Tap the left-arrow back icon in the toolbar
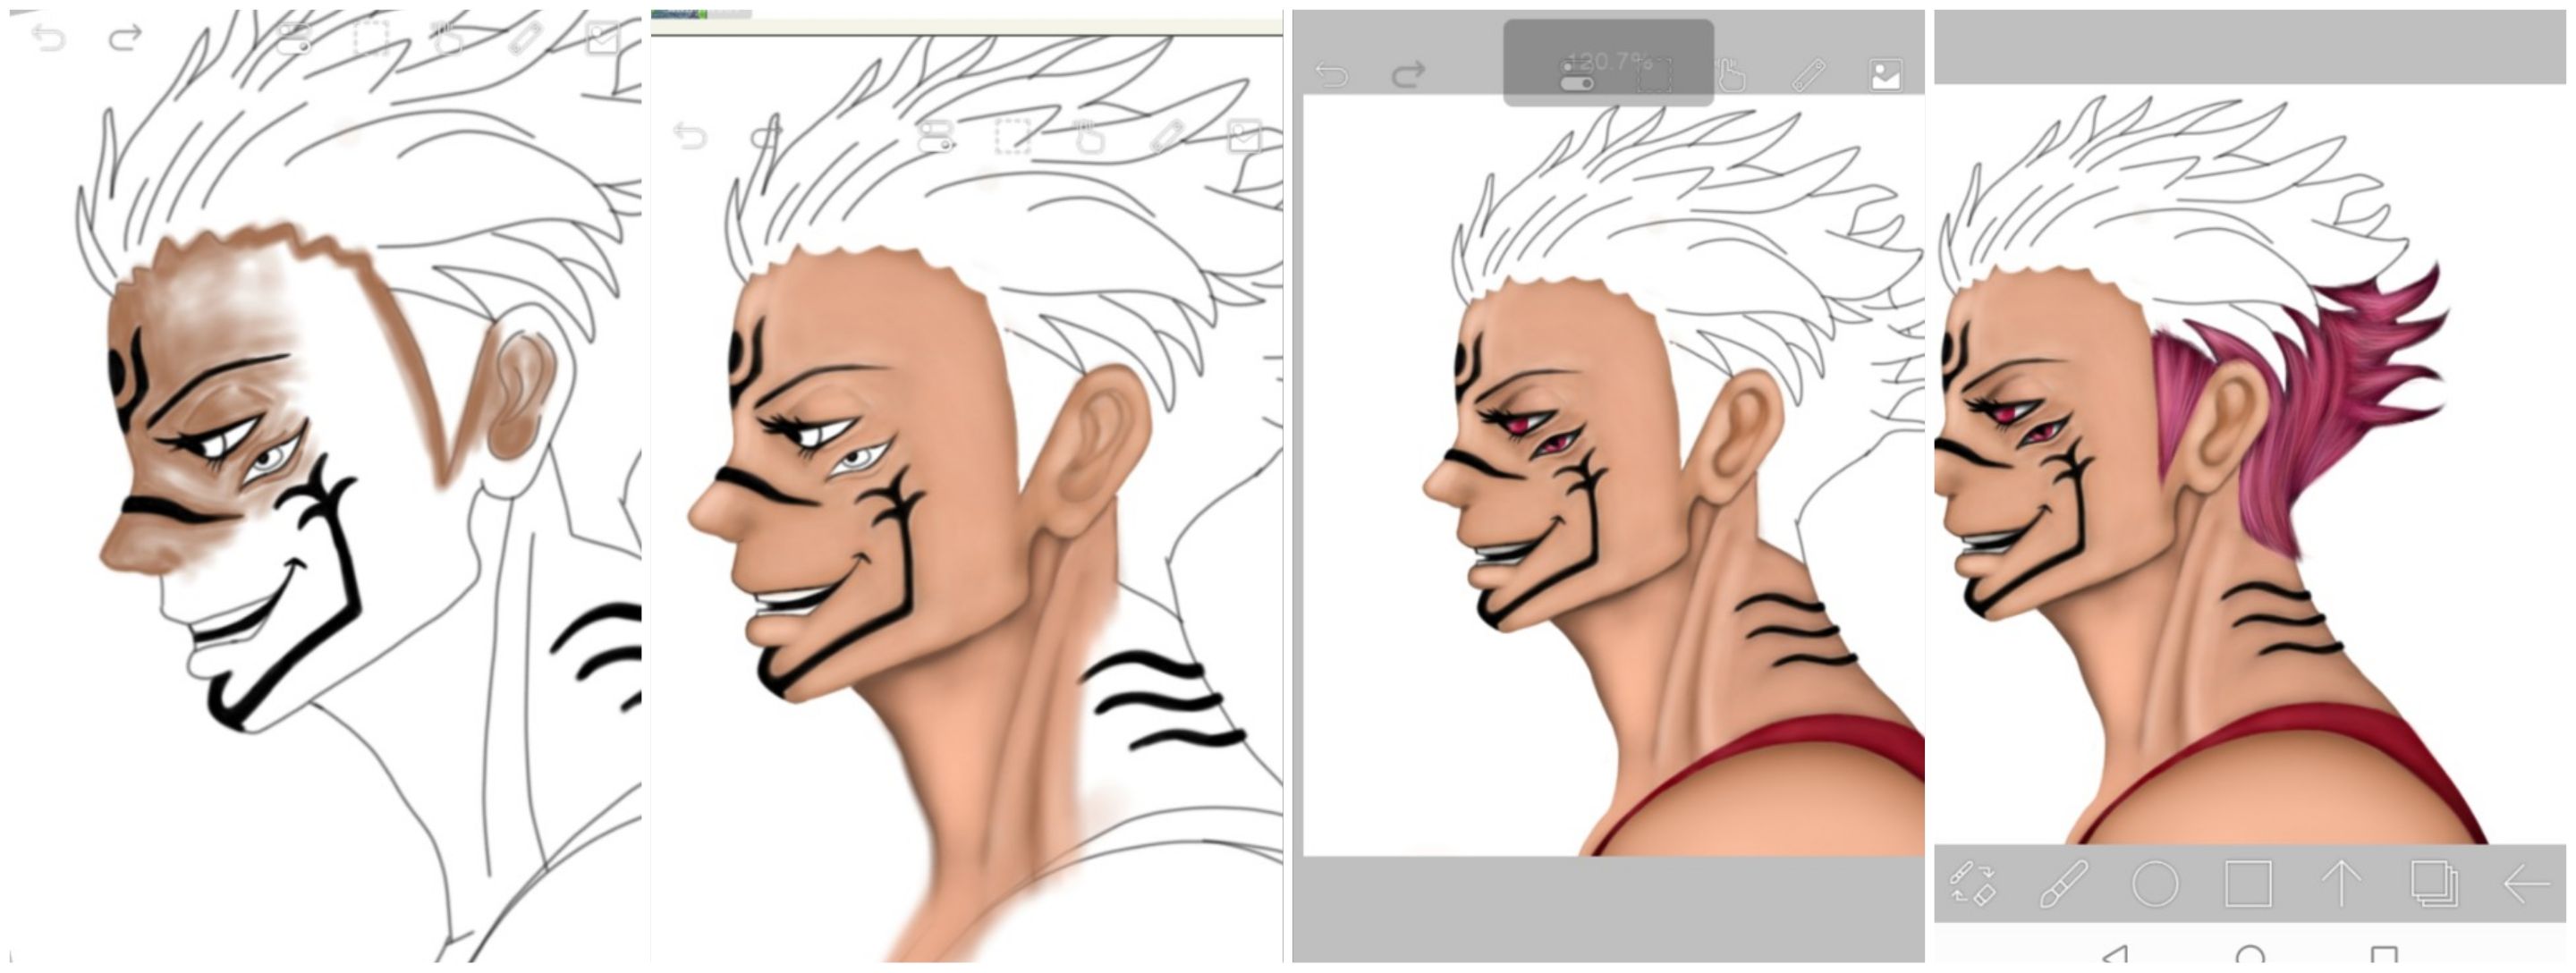 2526,884
